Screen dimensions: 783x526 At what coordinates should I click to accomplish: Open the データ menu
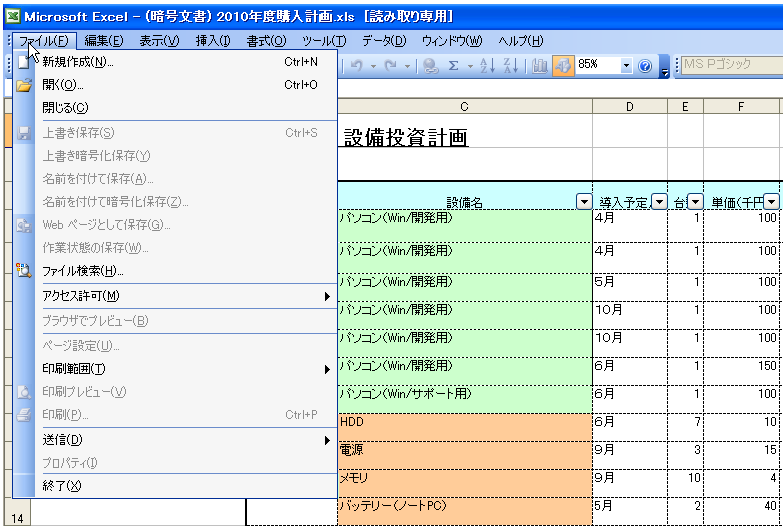click(384, 41)
